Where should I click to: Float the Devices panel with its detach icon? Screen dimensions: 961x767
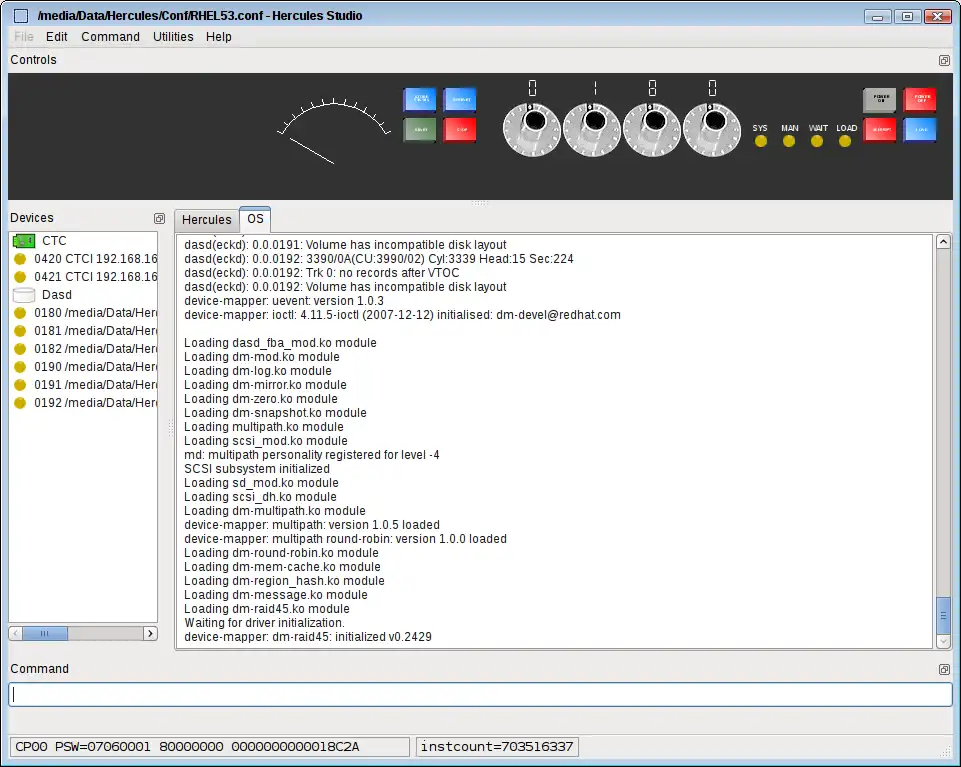pos(159,218)
